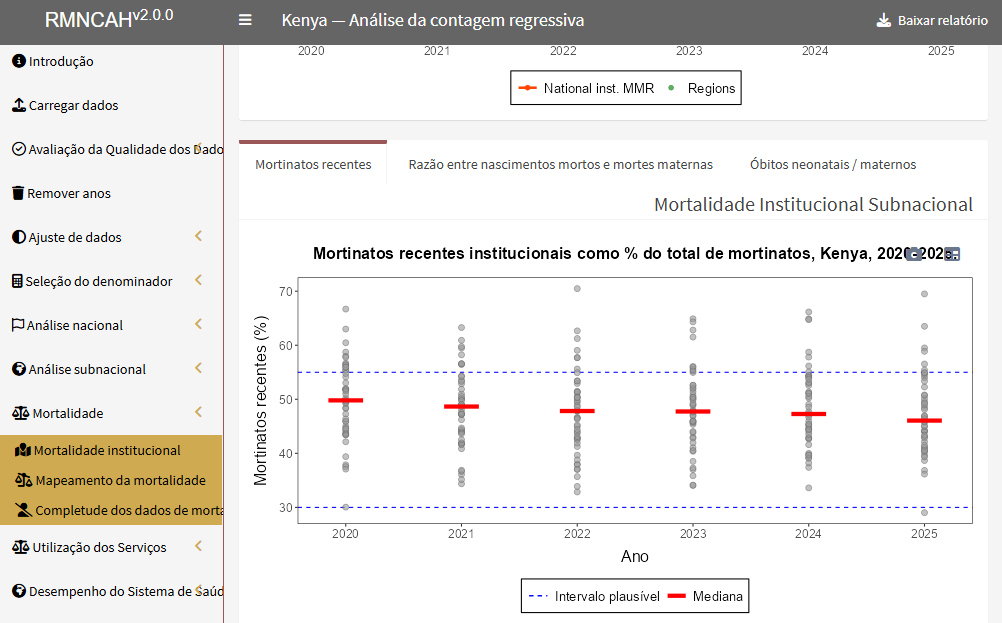Click the Desempenho do Sistema globe icon
This screenshot has width=1002, height=623.
click(x=19, y=591)
